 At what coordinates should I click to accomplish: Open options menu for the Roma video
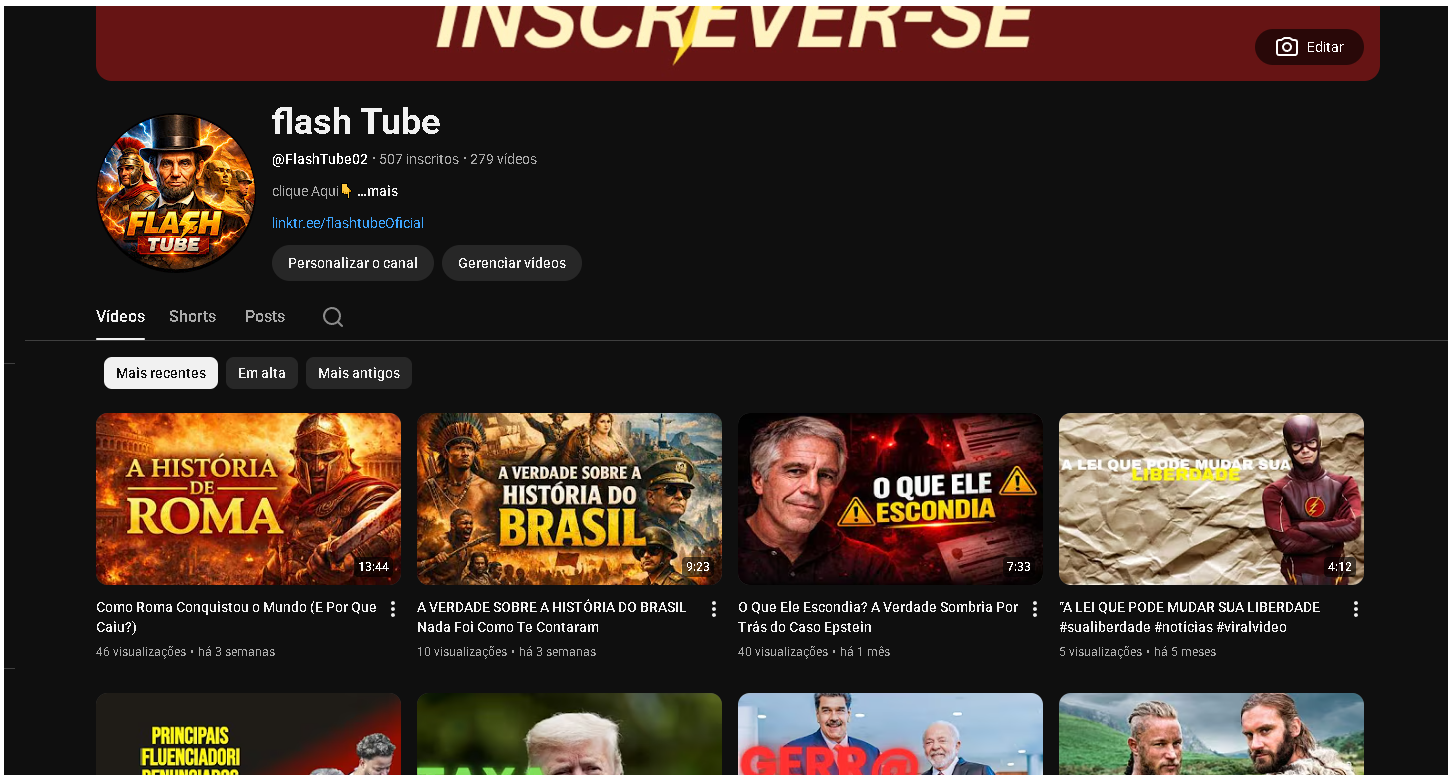(x=393, y=609)
